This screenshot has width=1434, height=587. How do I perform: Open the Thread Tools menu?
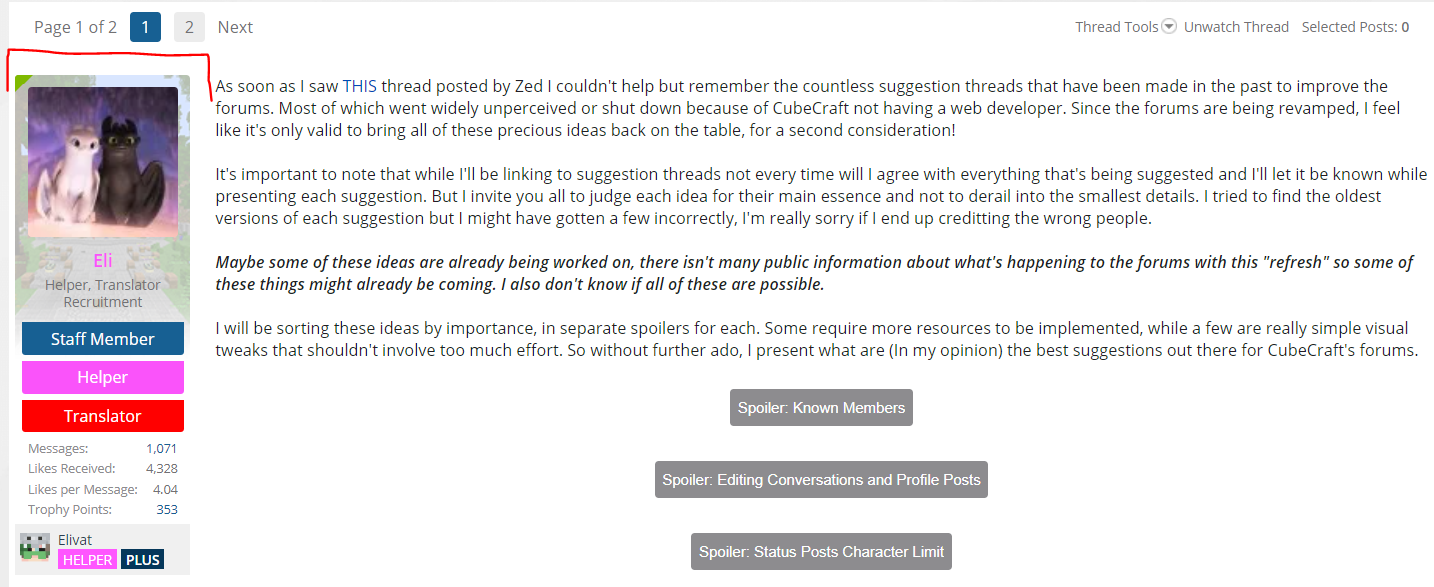(1117, 27)
